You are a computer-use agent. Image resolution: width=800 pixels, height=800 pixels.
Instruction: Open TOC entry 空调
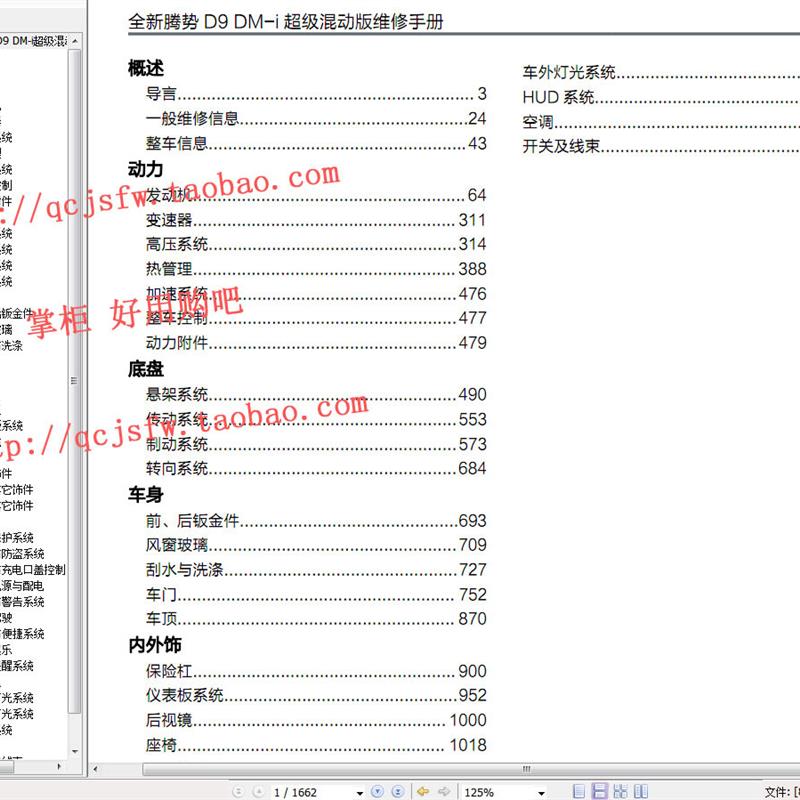tap(661, 122)
